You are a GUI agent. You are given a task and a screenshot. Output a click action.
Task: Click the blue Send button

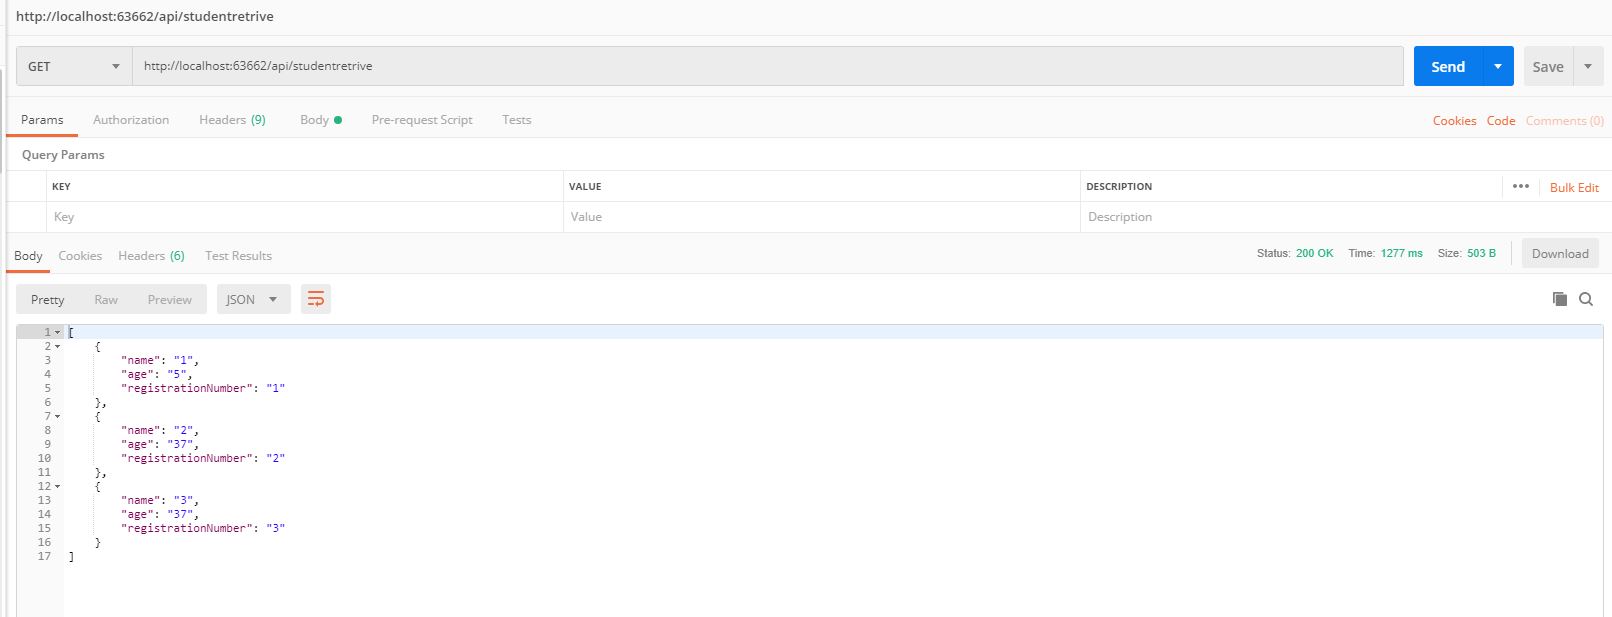pyautogui.click(x=1448, y=66)
